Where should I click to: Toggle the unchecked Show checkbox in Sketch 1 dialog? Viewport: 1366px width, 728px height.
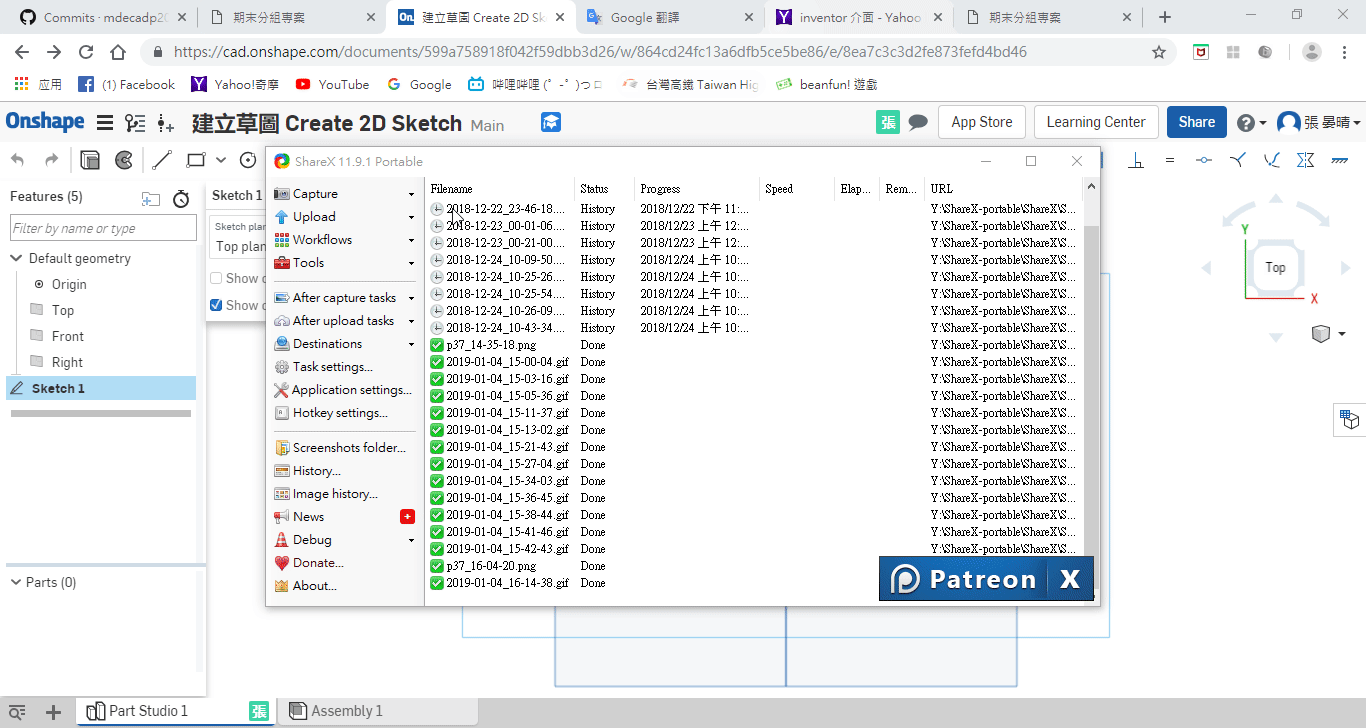(x=216, y=278)
